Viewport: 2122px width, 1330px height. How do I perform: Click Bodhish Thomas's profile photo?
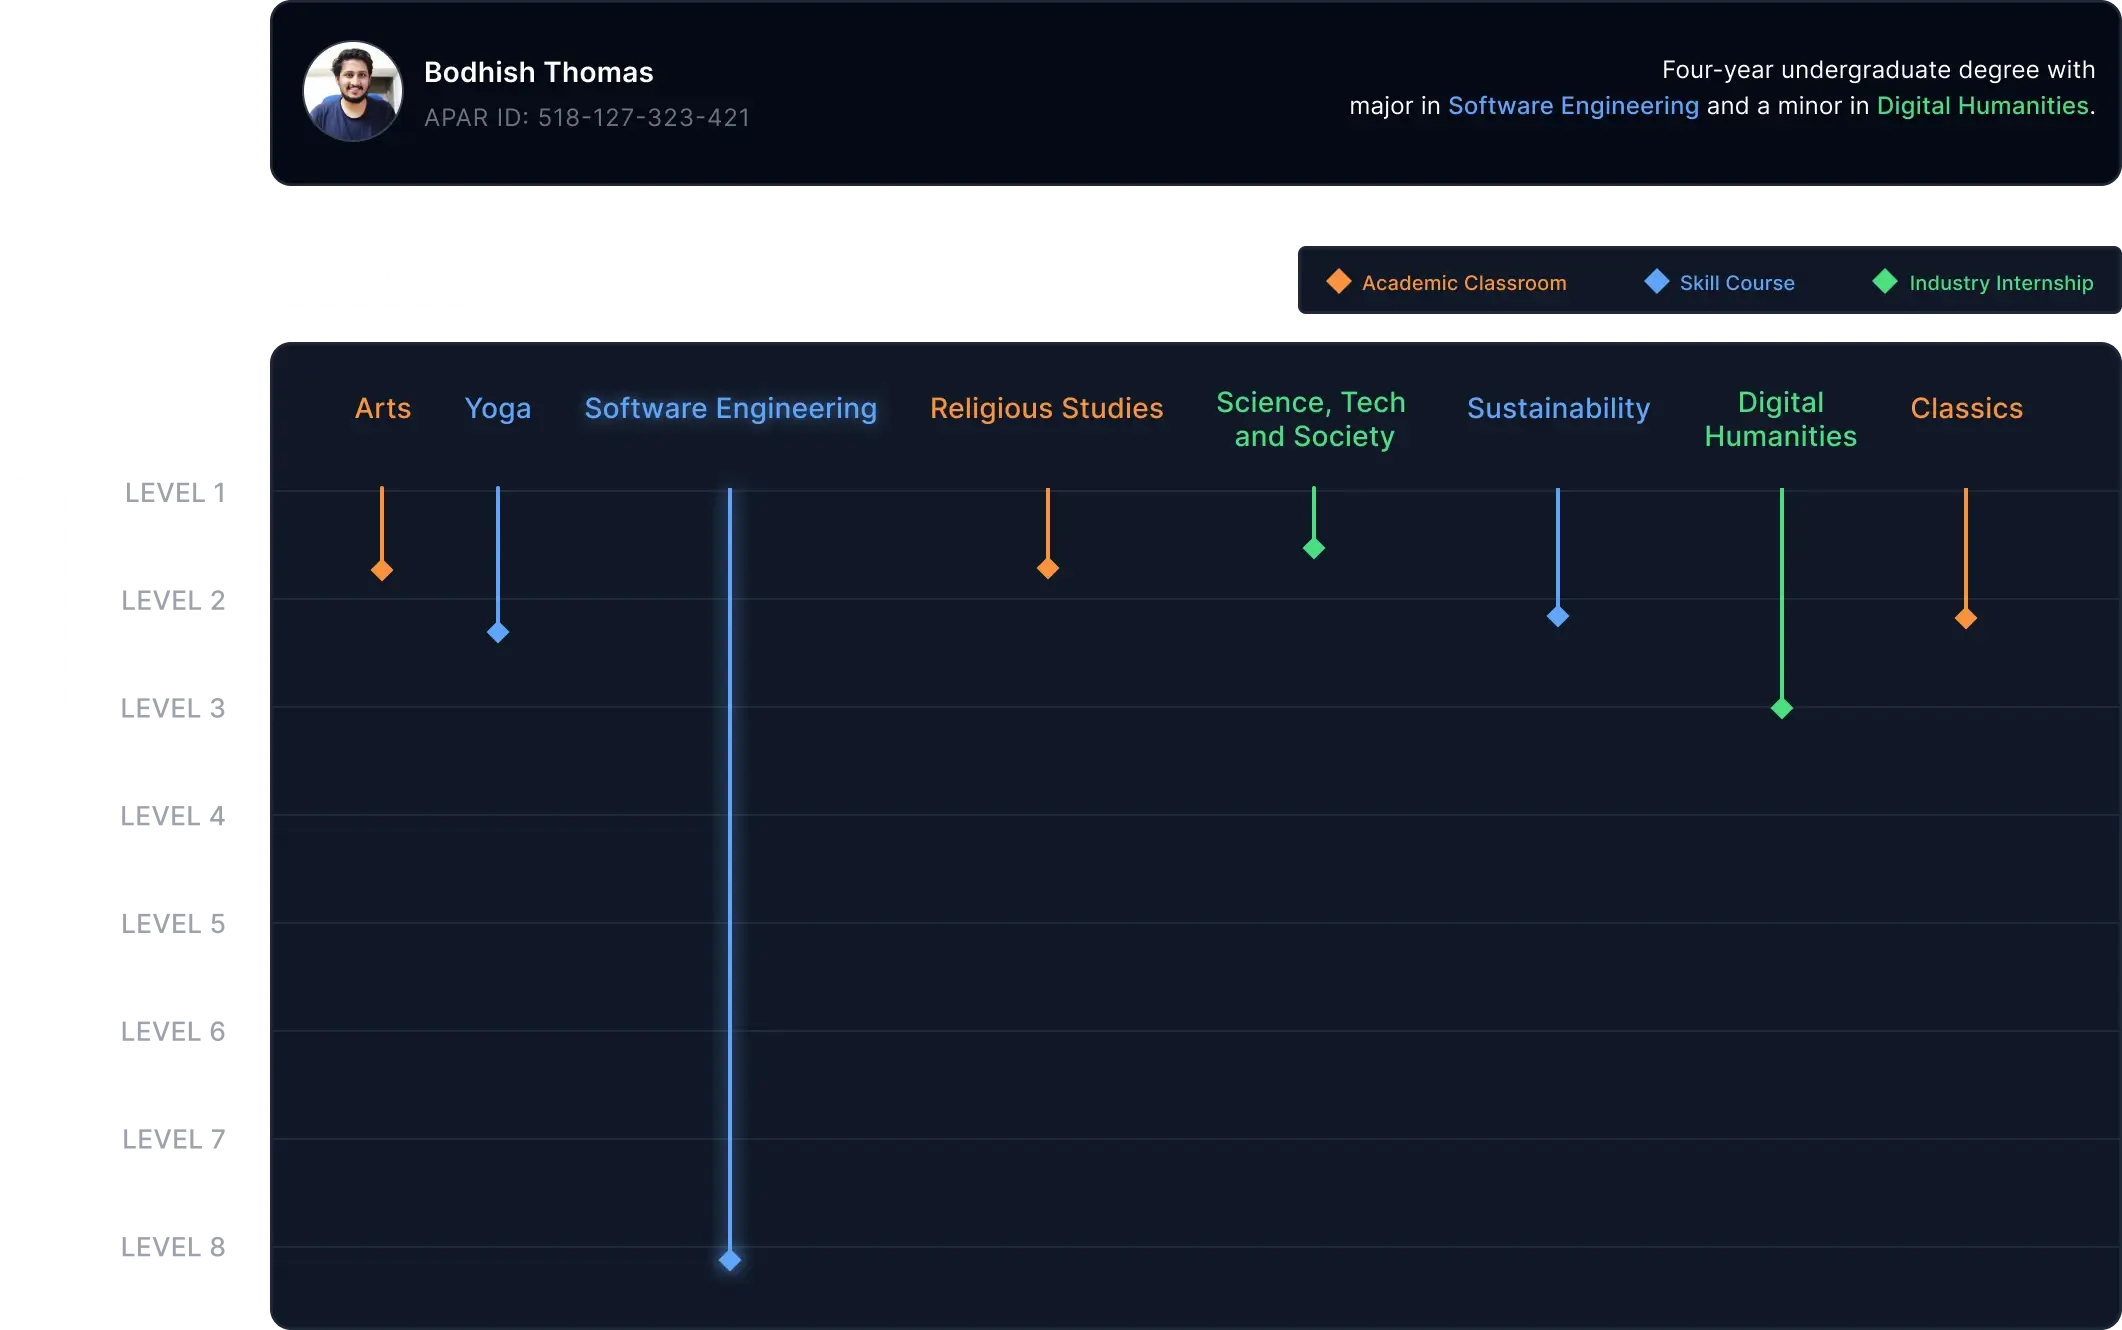[352, 91]
